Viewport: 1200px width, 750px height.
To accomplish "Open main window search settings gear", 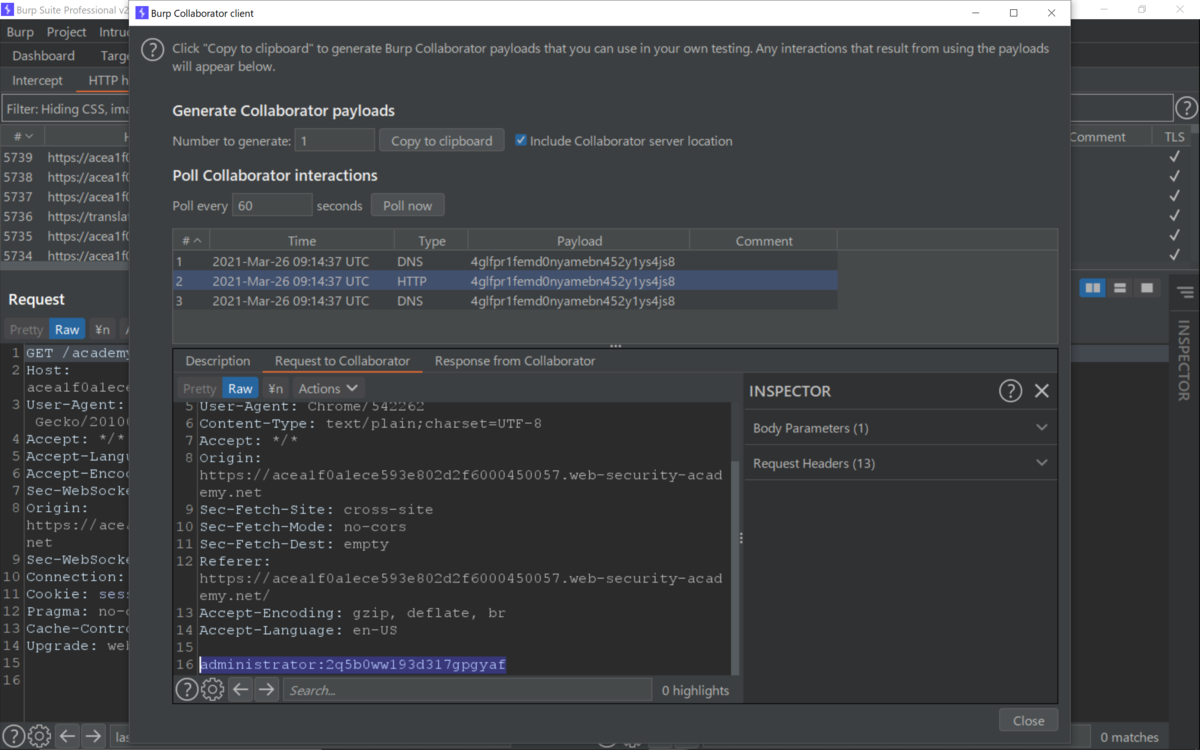I will click(x=39, y=736).
